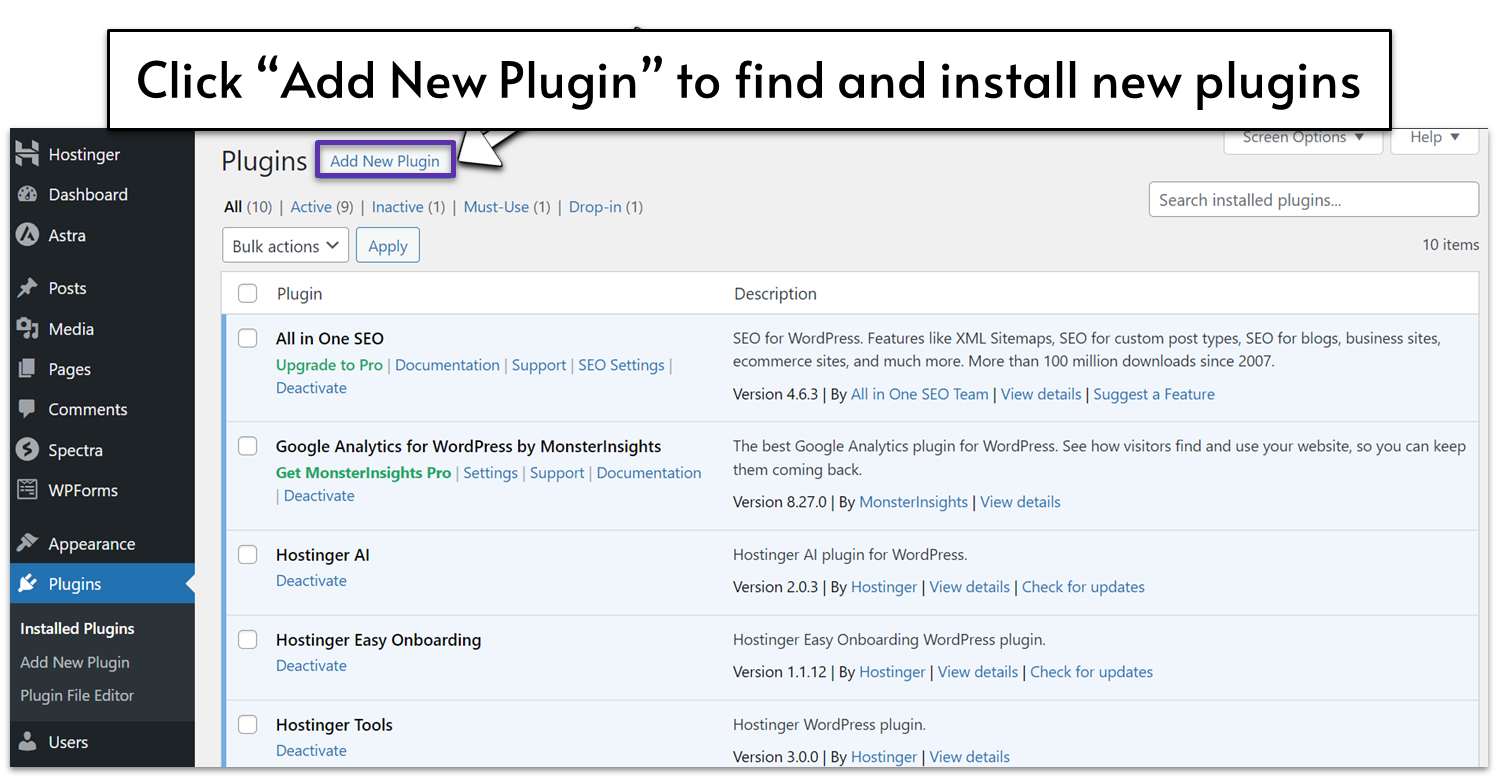
Task: Click the Dashboard gauge icon
Action: [28, 195]
